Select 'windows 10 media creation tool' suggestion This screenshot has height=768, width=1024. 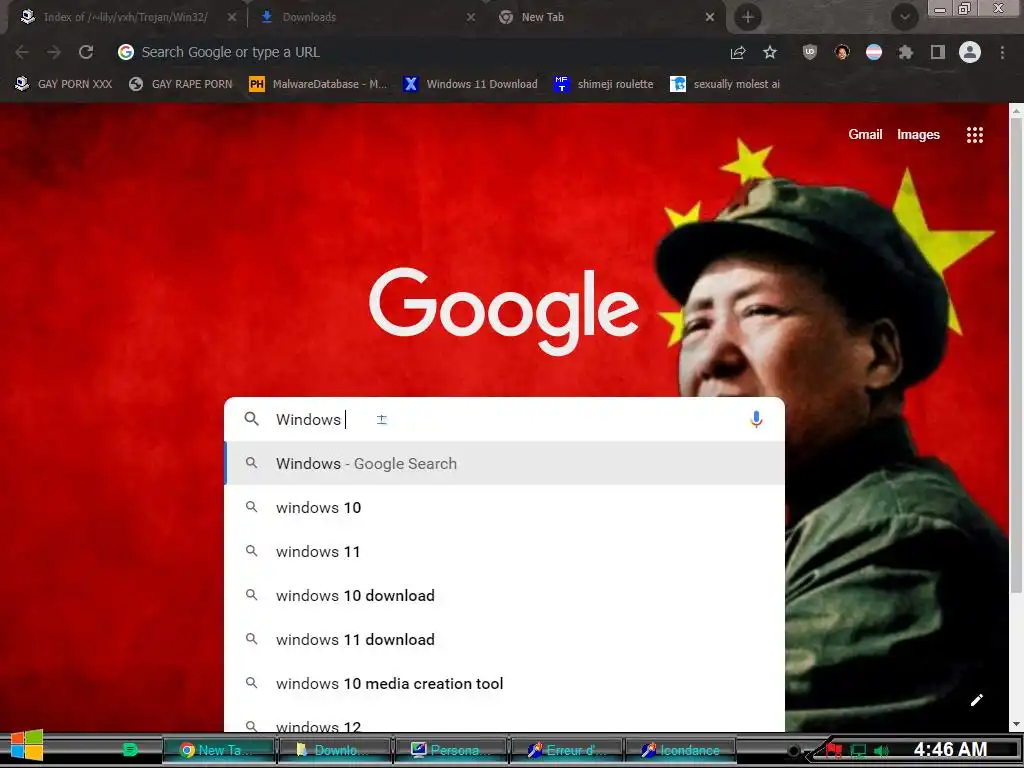pos(504,684)
